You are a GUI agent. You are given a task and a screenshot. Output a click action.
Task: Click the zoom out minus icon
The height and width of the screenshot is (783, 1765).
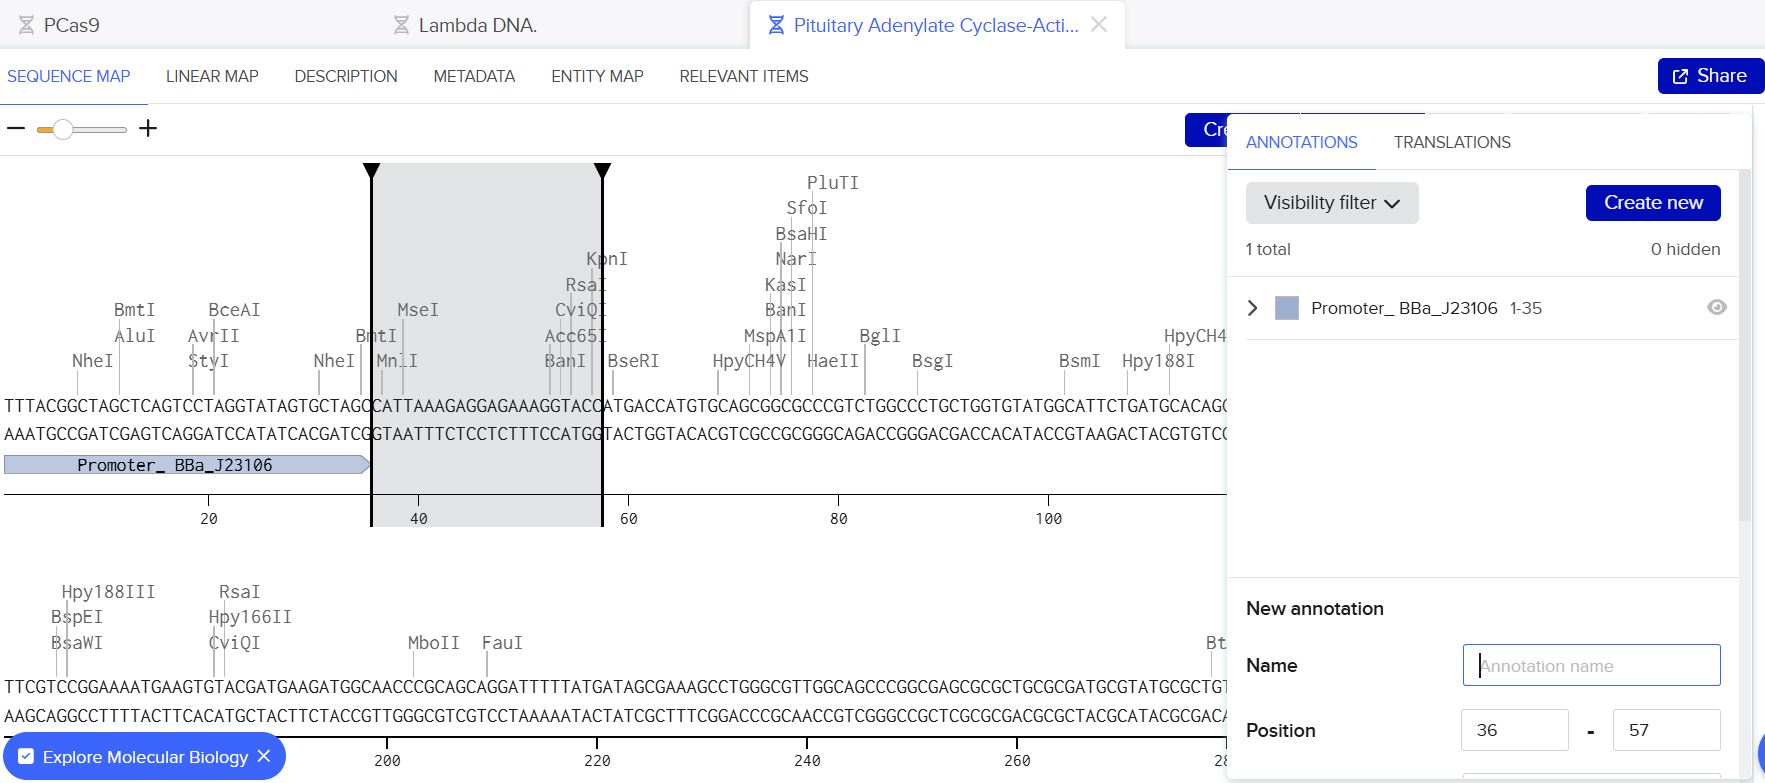coord(16,129)
